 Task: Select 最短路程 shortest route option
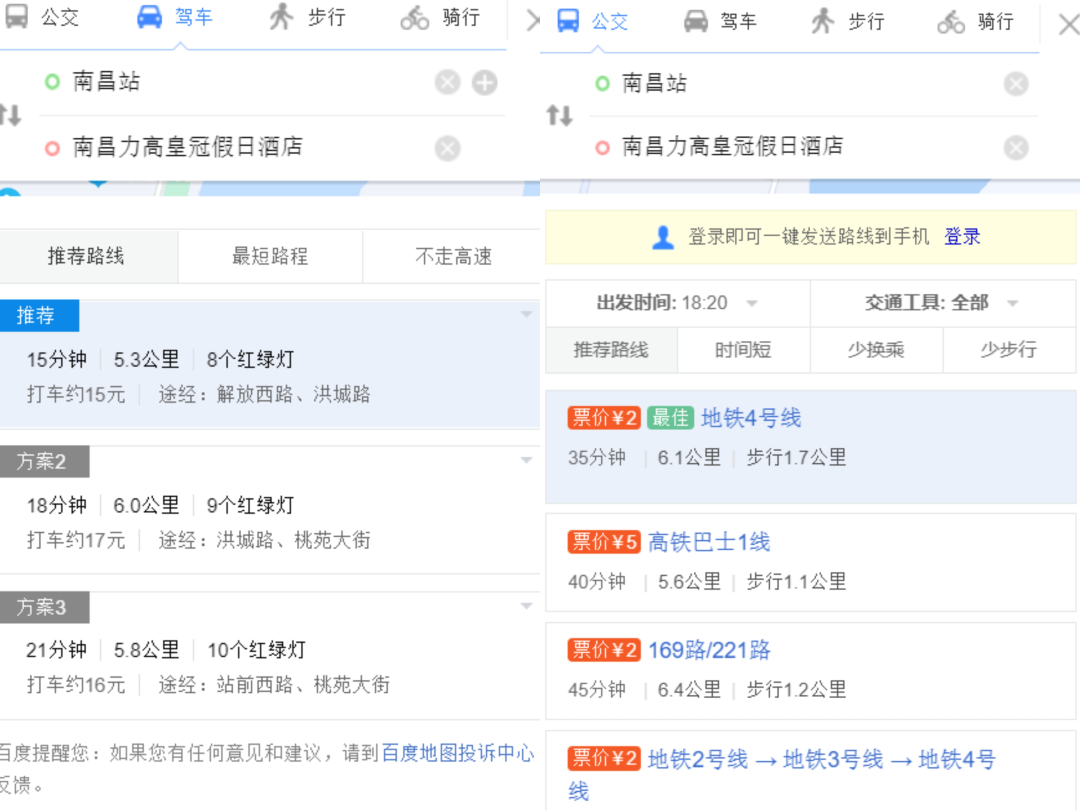pos(270,256)
